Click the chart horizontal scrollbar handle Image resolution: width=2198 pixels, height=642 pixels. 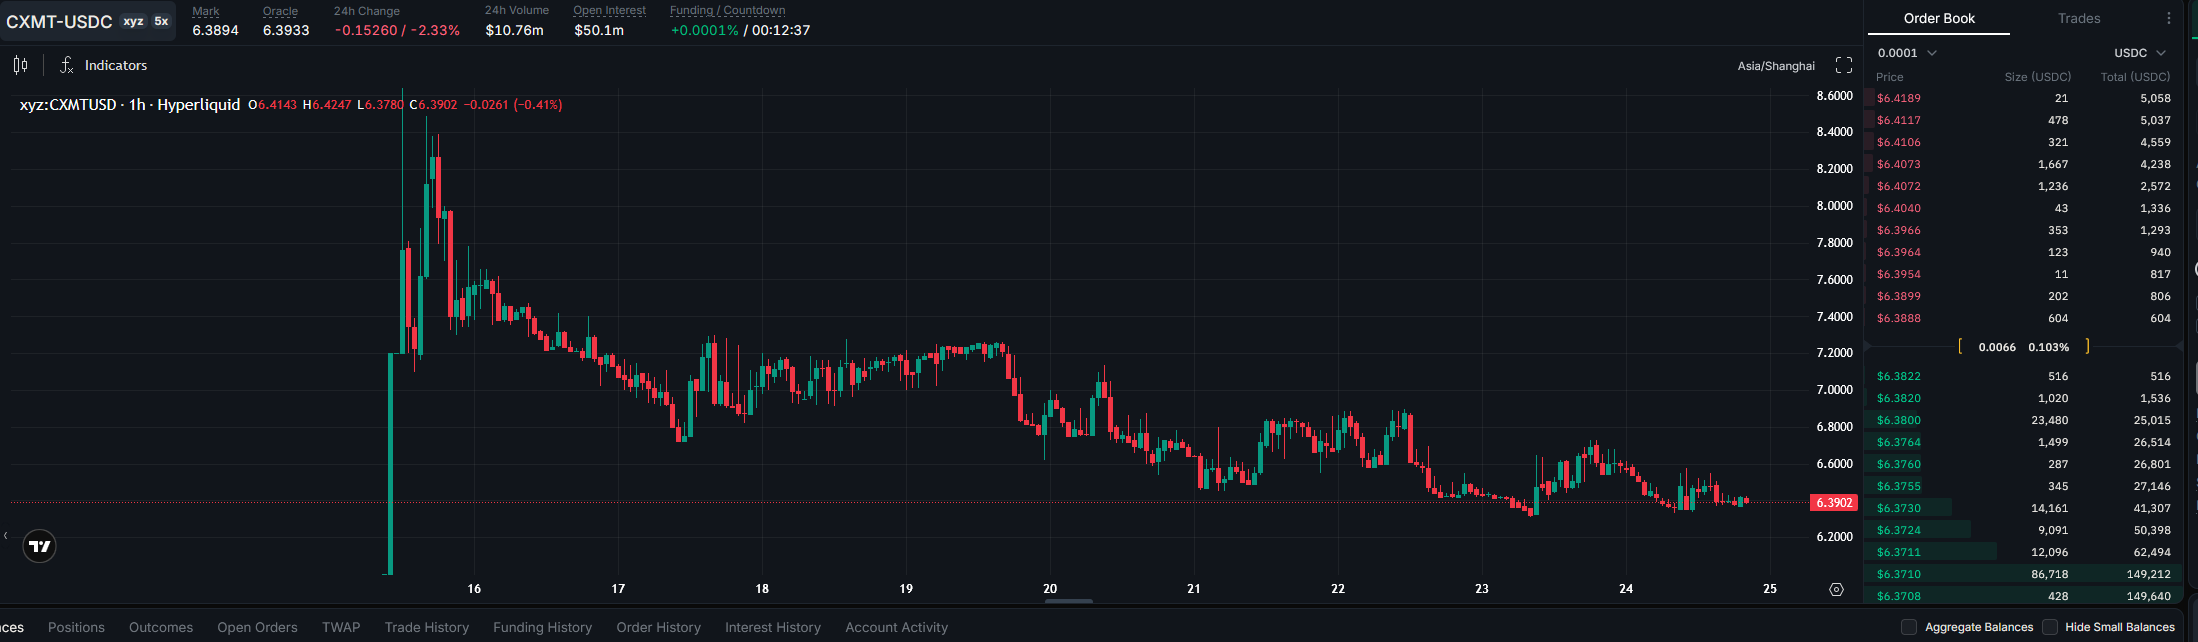(x=1069, y=601)
